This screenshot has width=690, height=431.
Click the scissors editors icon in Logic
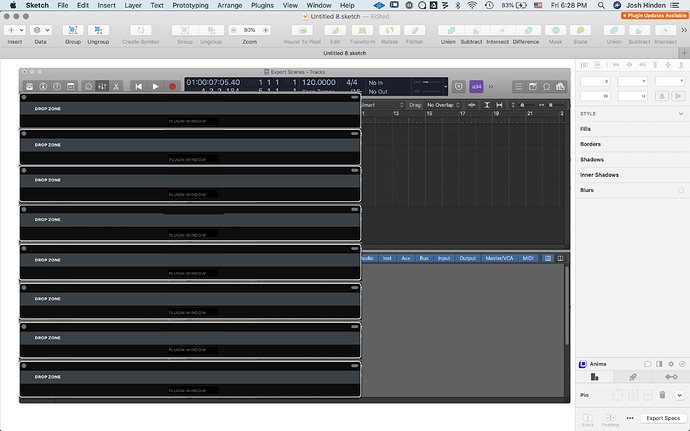[116, 87]
